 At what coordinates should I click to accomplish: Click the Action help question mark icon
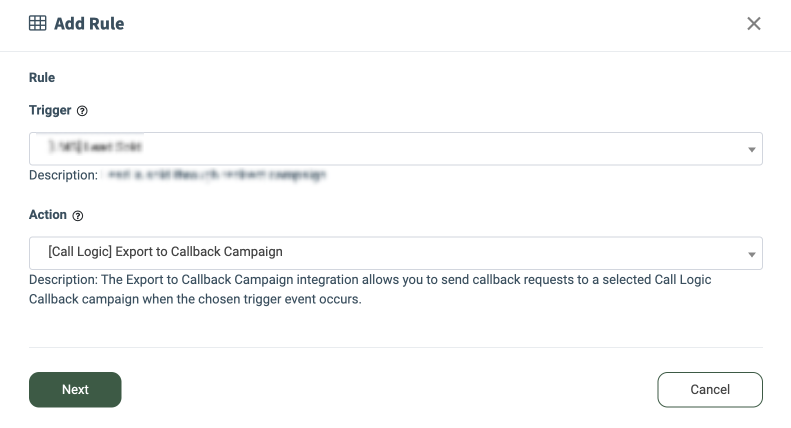[x=78, y=215]
